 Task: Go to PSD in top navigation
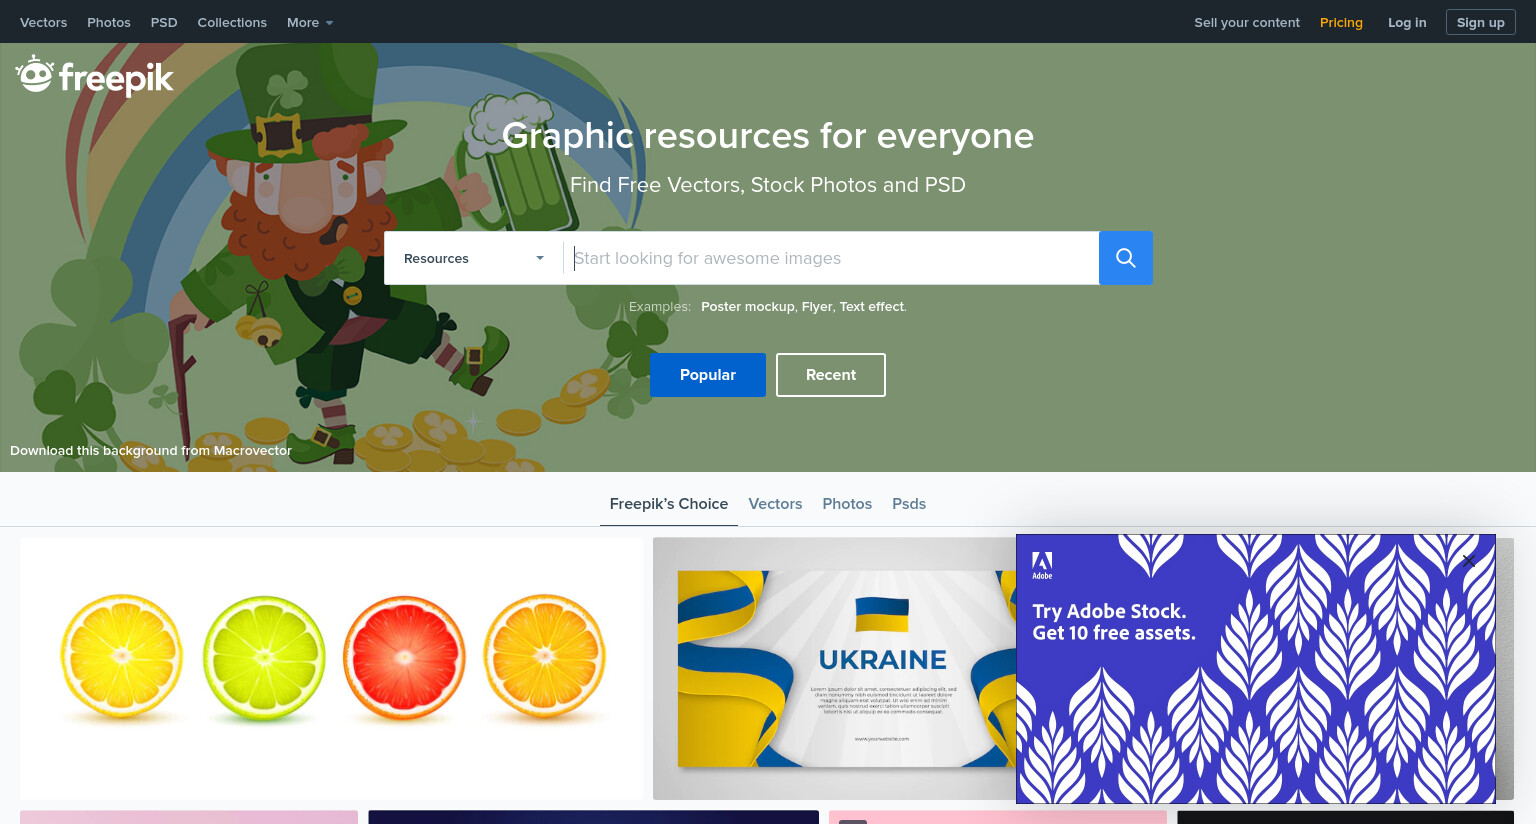(164, 22)
